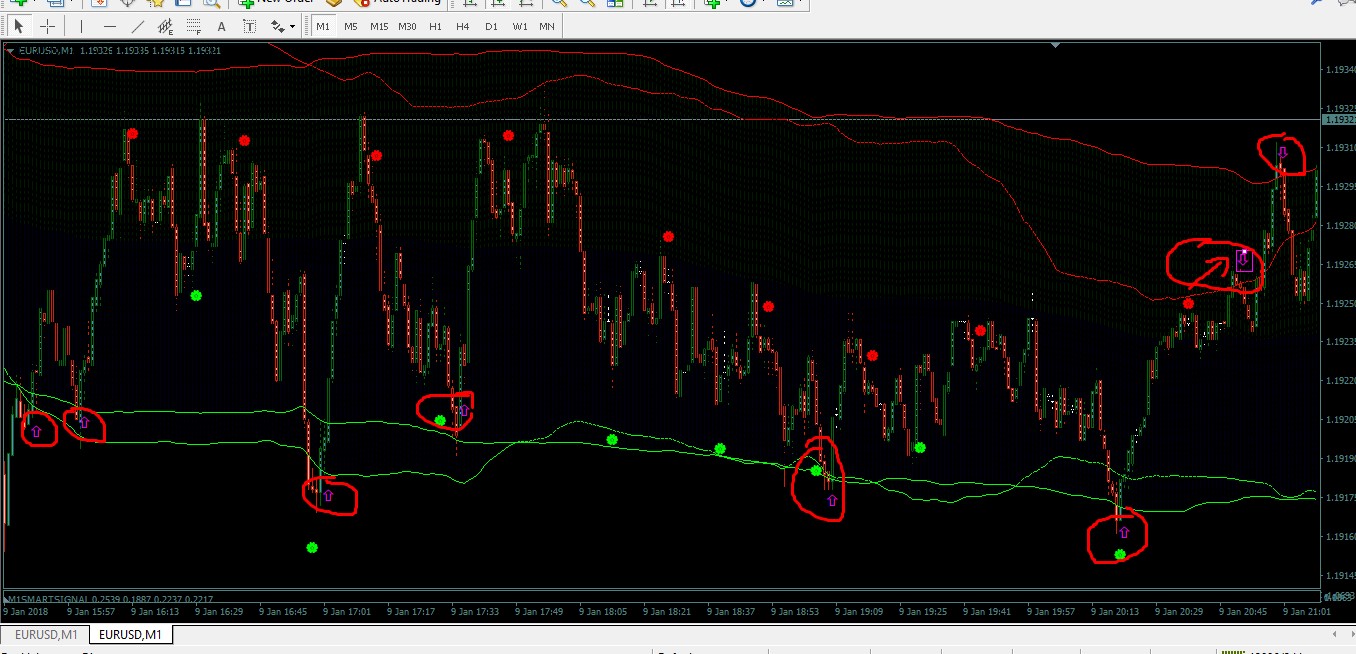This screenshot has width=1356, height=654.
Task: Click the current price label 1.19323
Action: click(1338, 119)
